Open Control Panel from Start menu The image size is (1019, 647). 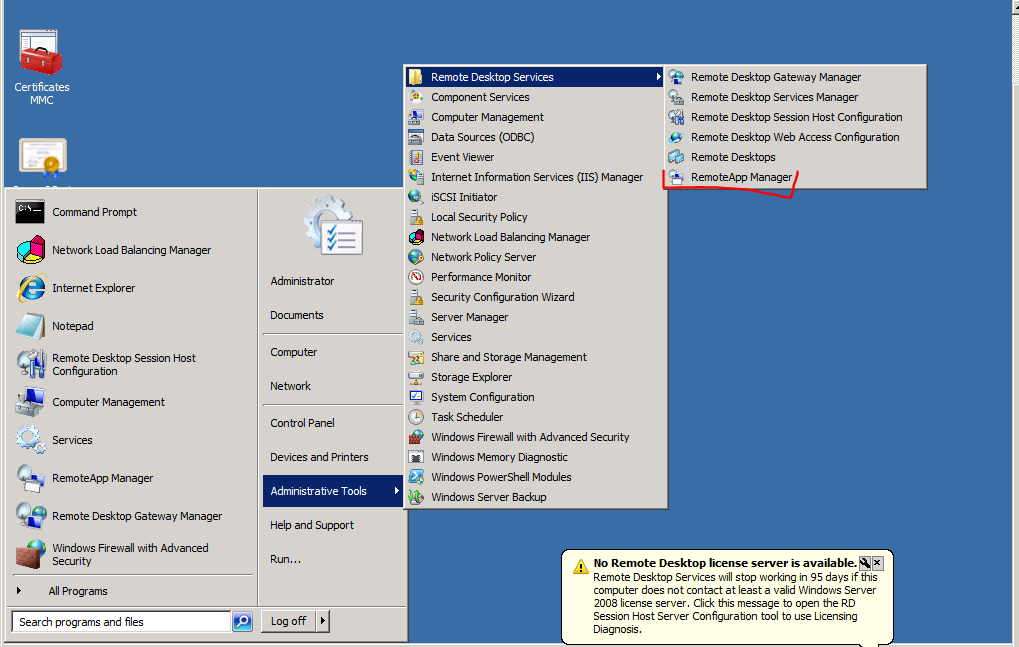pyautogui.click(x=302, y=423)
